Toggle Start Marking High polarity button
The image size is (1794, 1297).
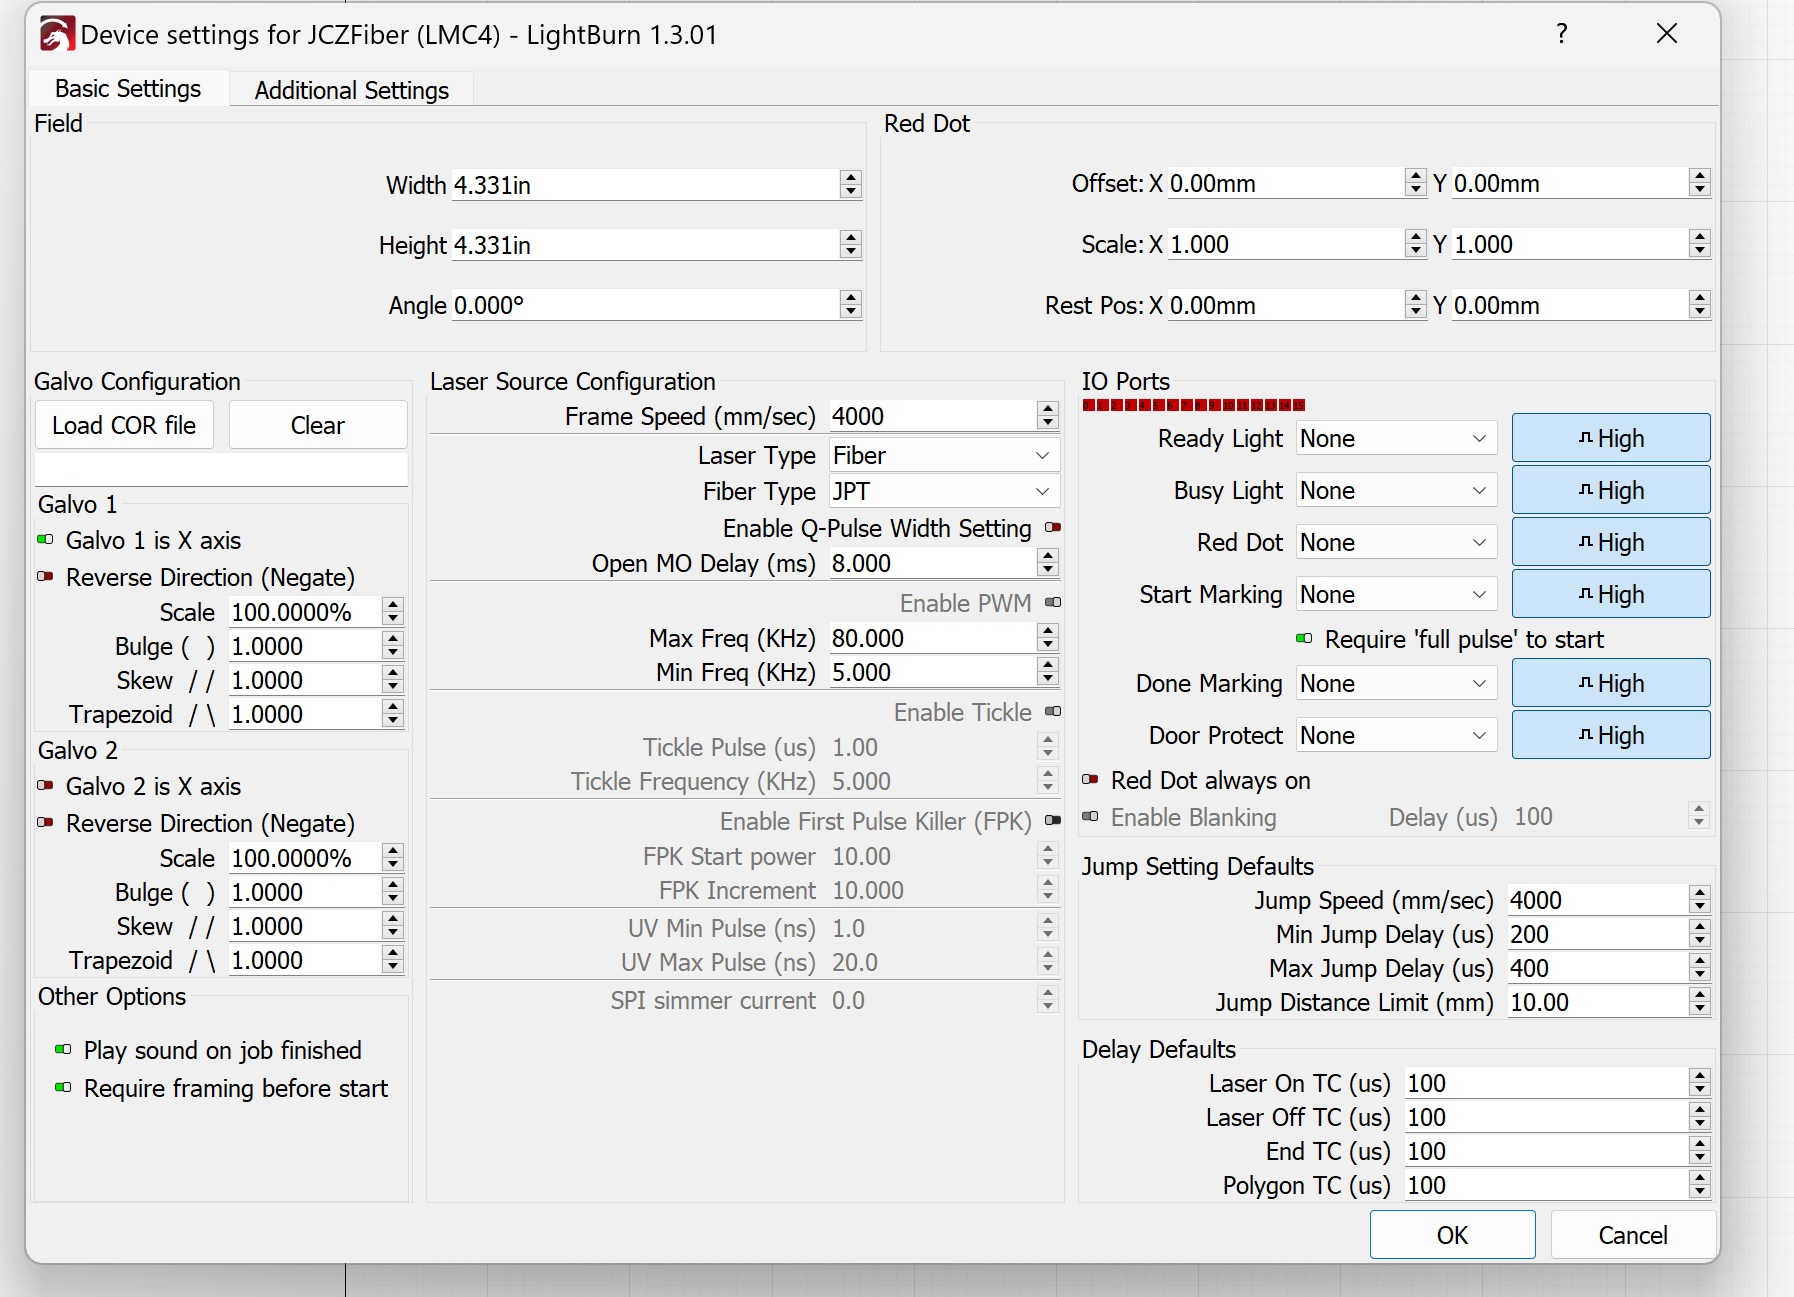point(1611,594)
